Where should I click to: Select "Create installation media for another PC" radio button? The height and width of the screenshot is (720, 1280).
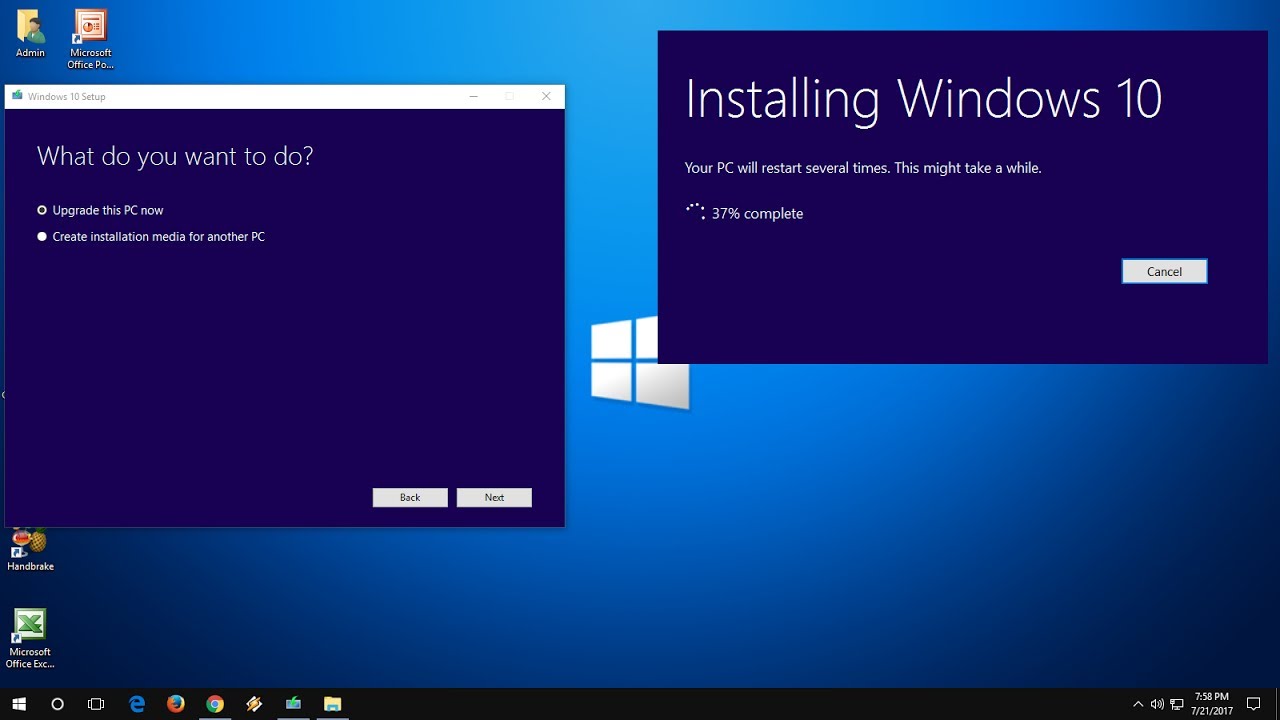[42, 237]
